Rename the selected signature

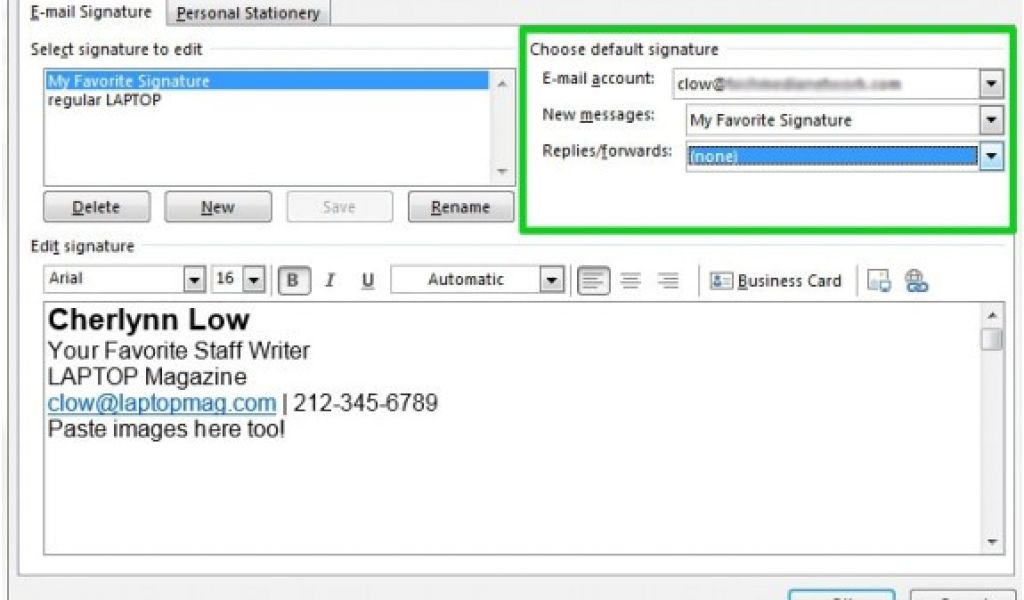tap(460, 207)
